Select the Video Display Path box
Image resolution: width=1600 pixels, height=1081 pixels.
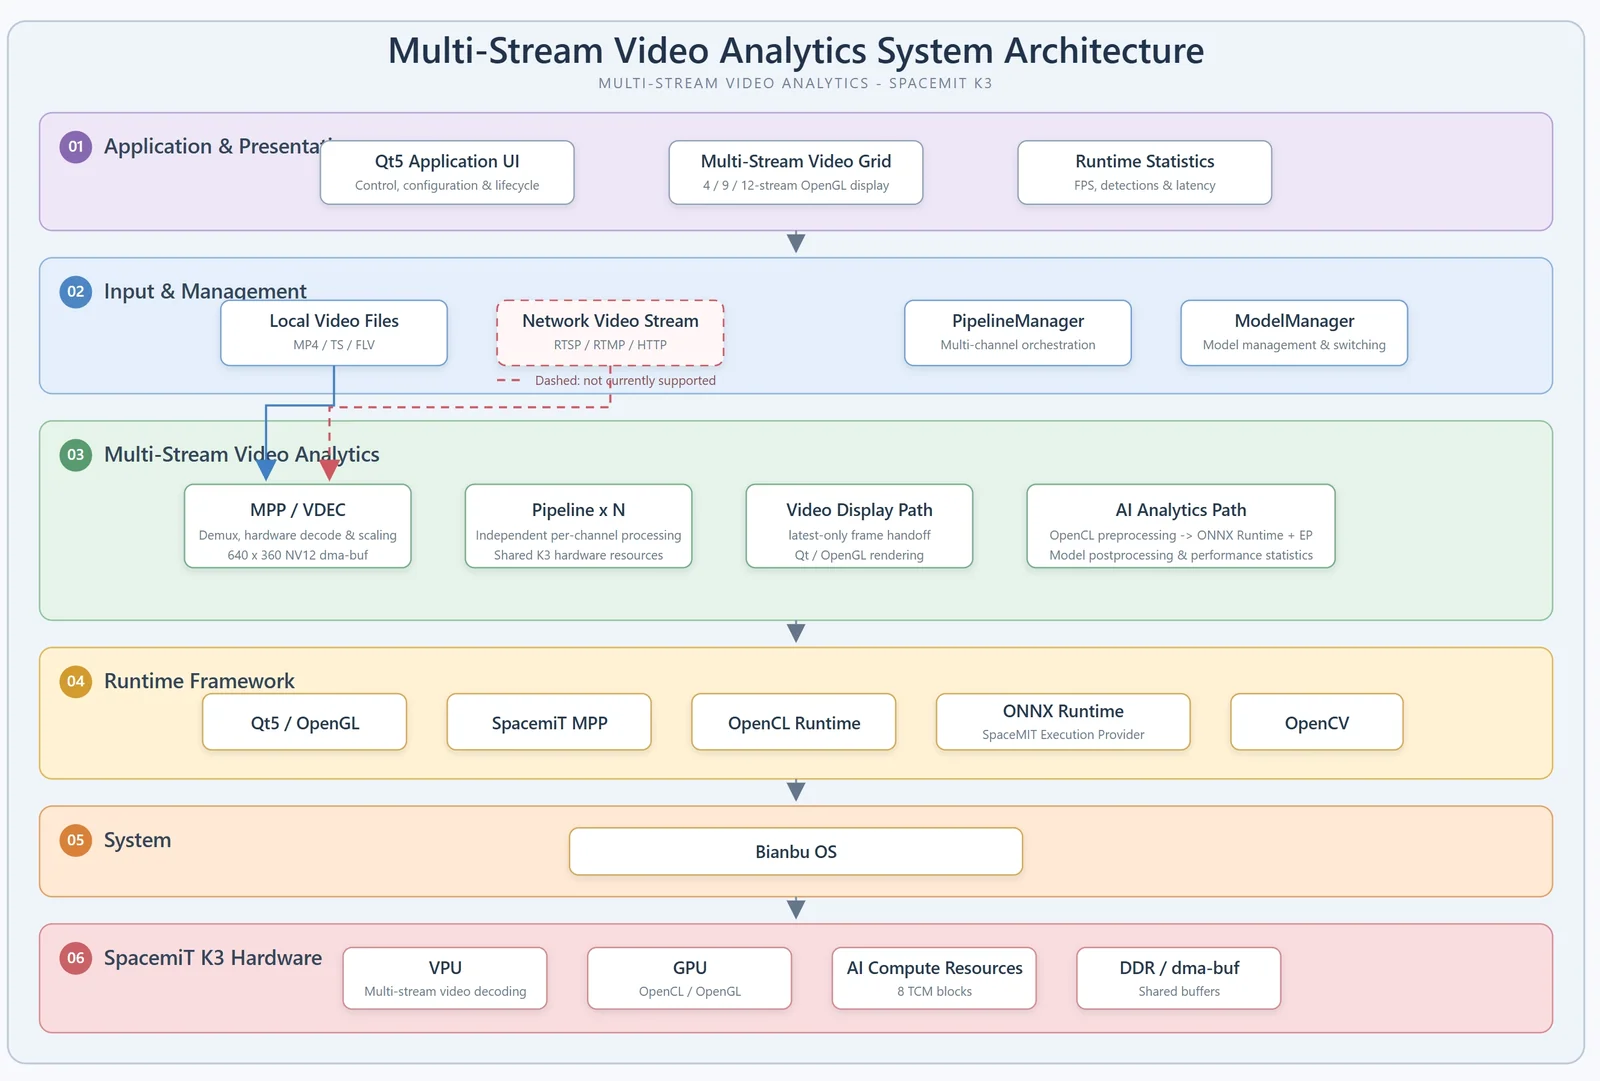pyautogui.click(x=859, y=526)
